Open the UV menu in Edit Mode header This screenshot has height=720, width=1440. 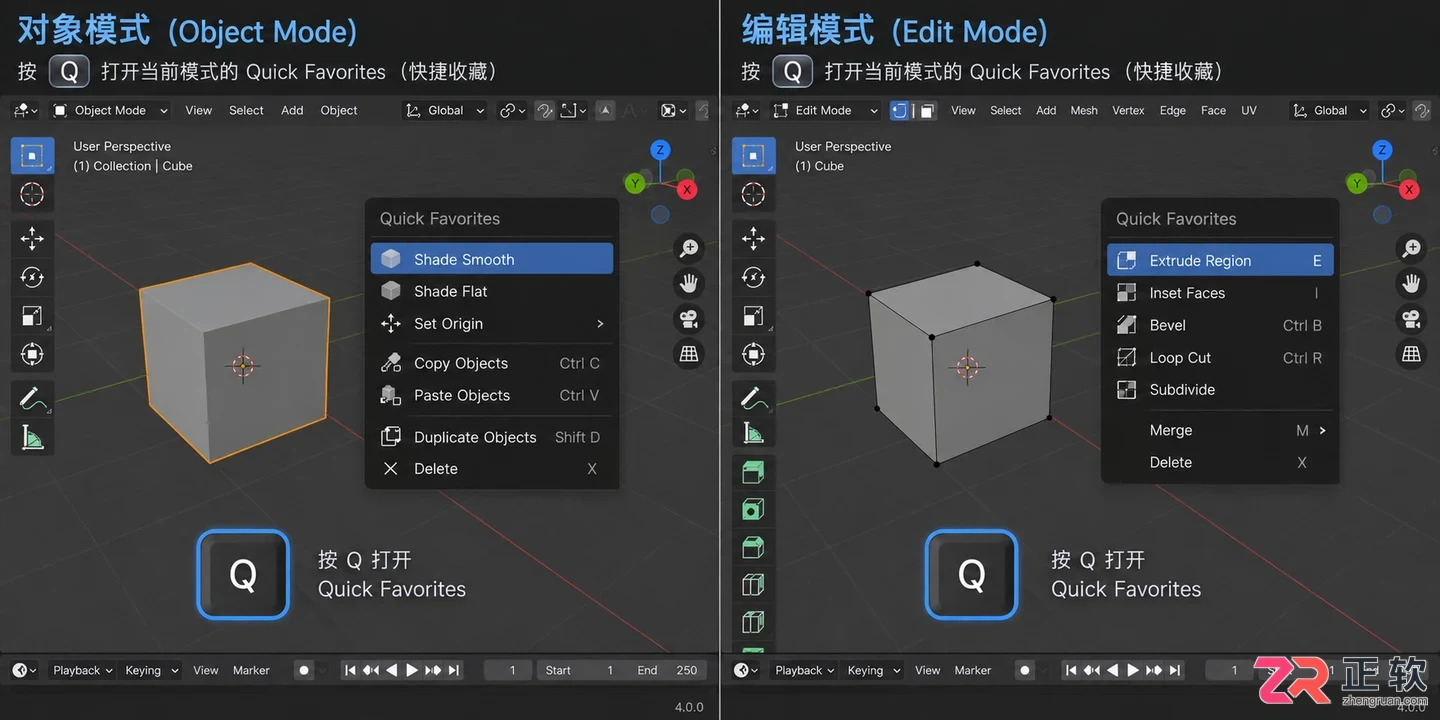1249,110
